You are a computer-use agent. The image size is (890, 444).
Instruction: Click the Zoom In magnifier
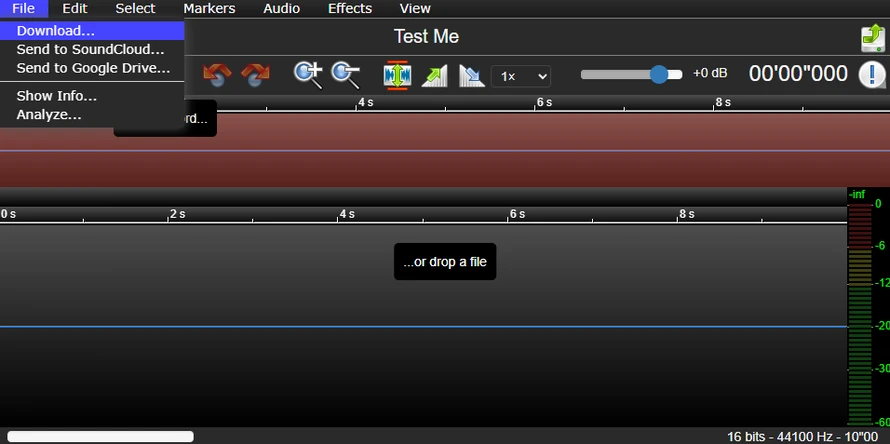(307, 75)
